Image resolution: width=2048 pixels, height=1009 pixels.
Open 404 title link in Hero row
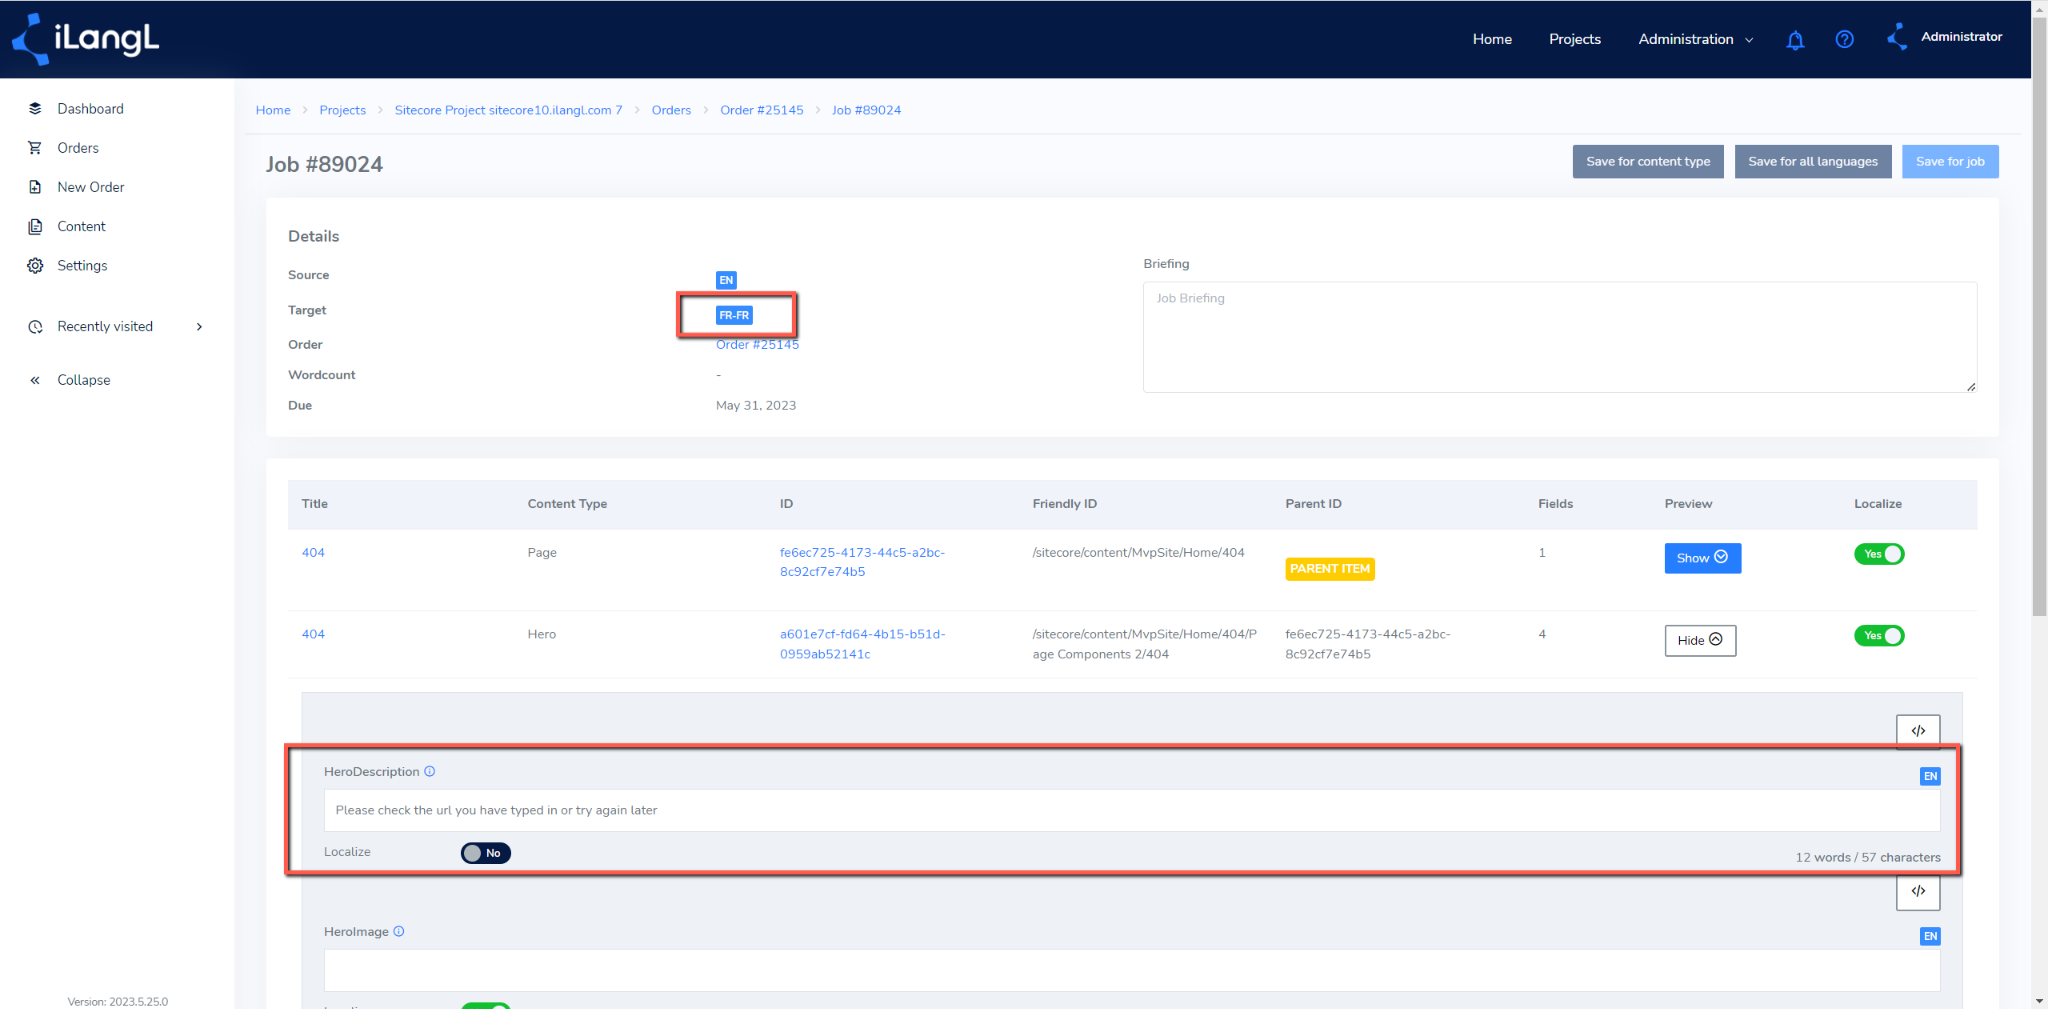point(313,634)
